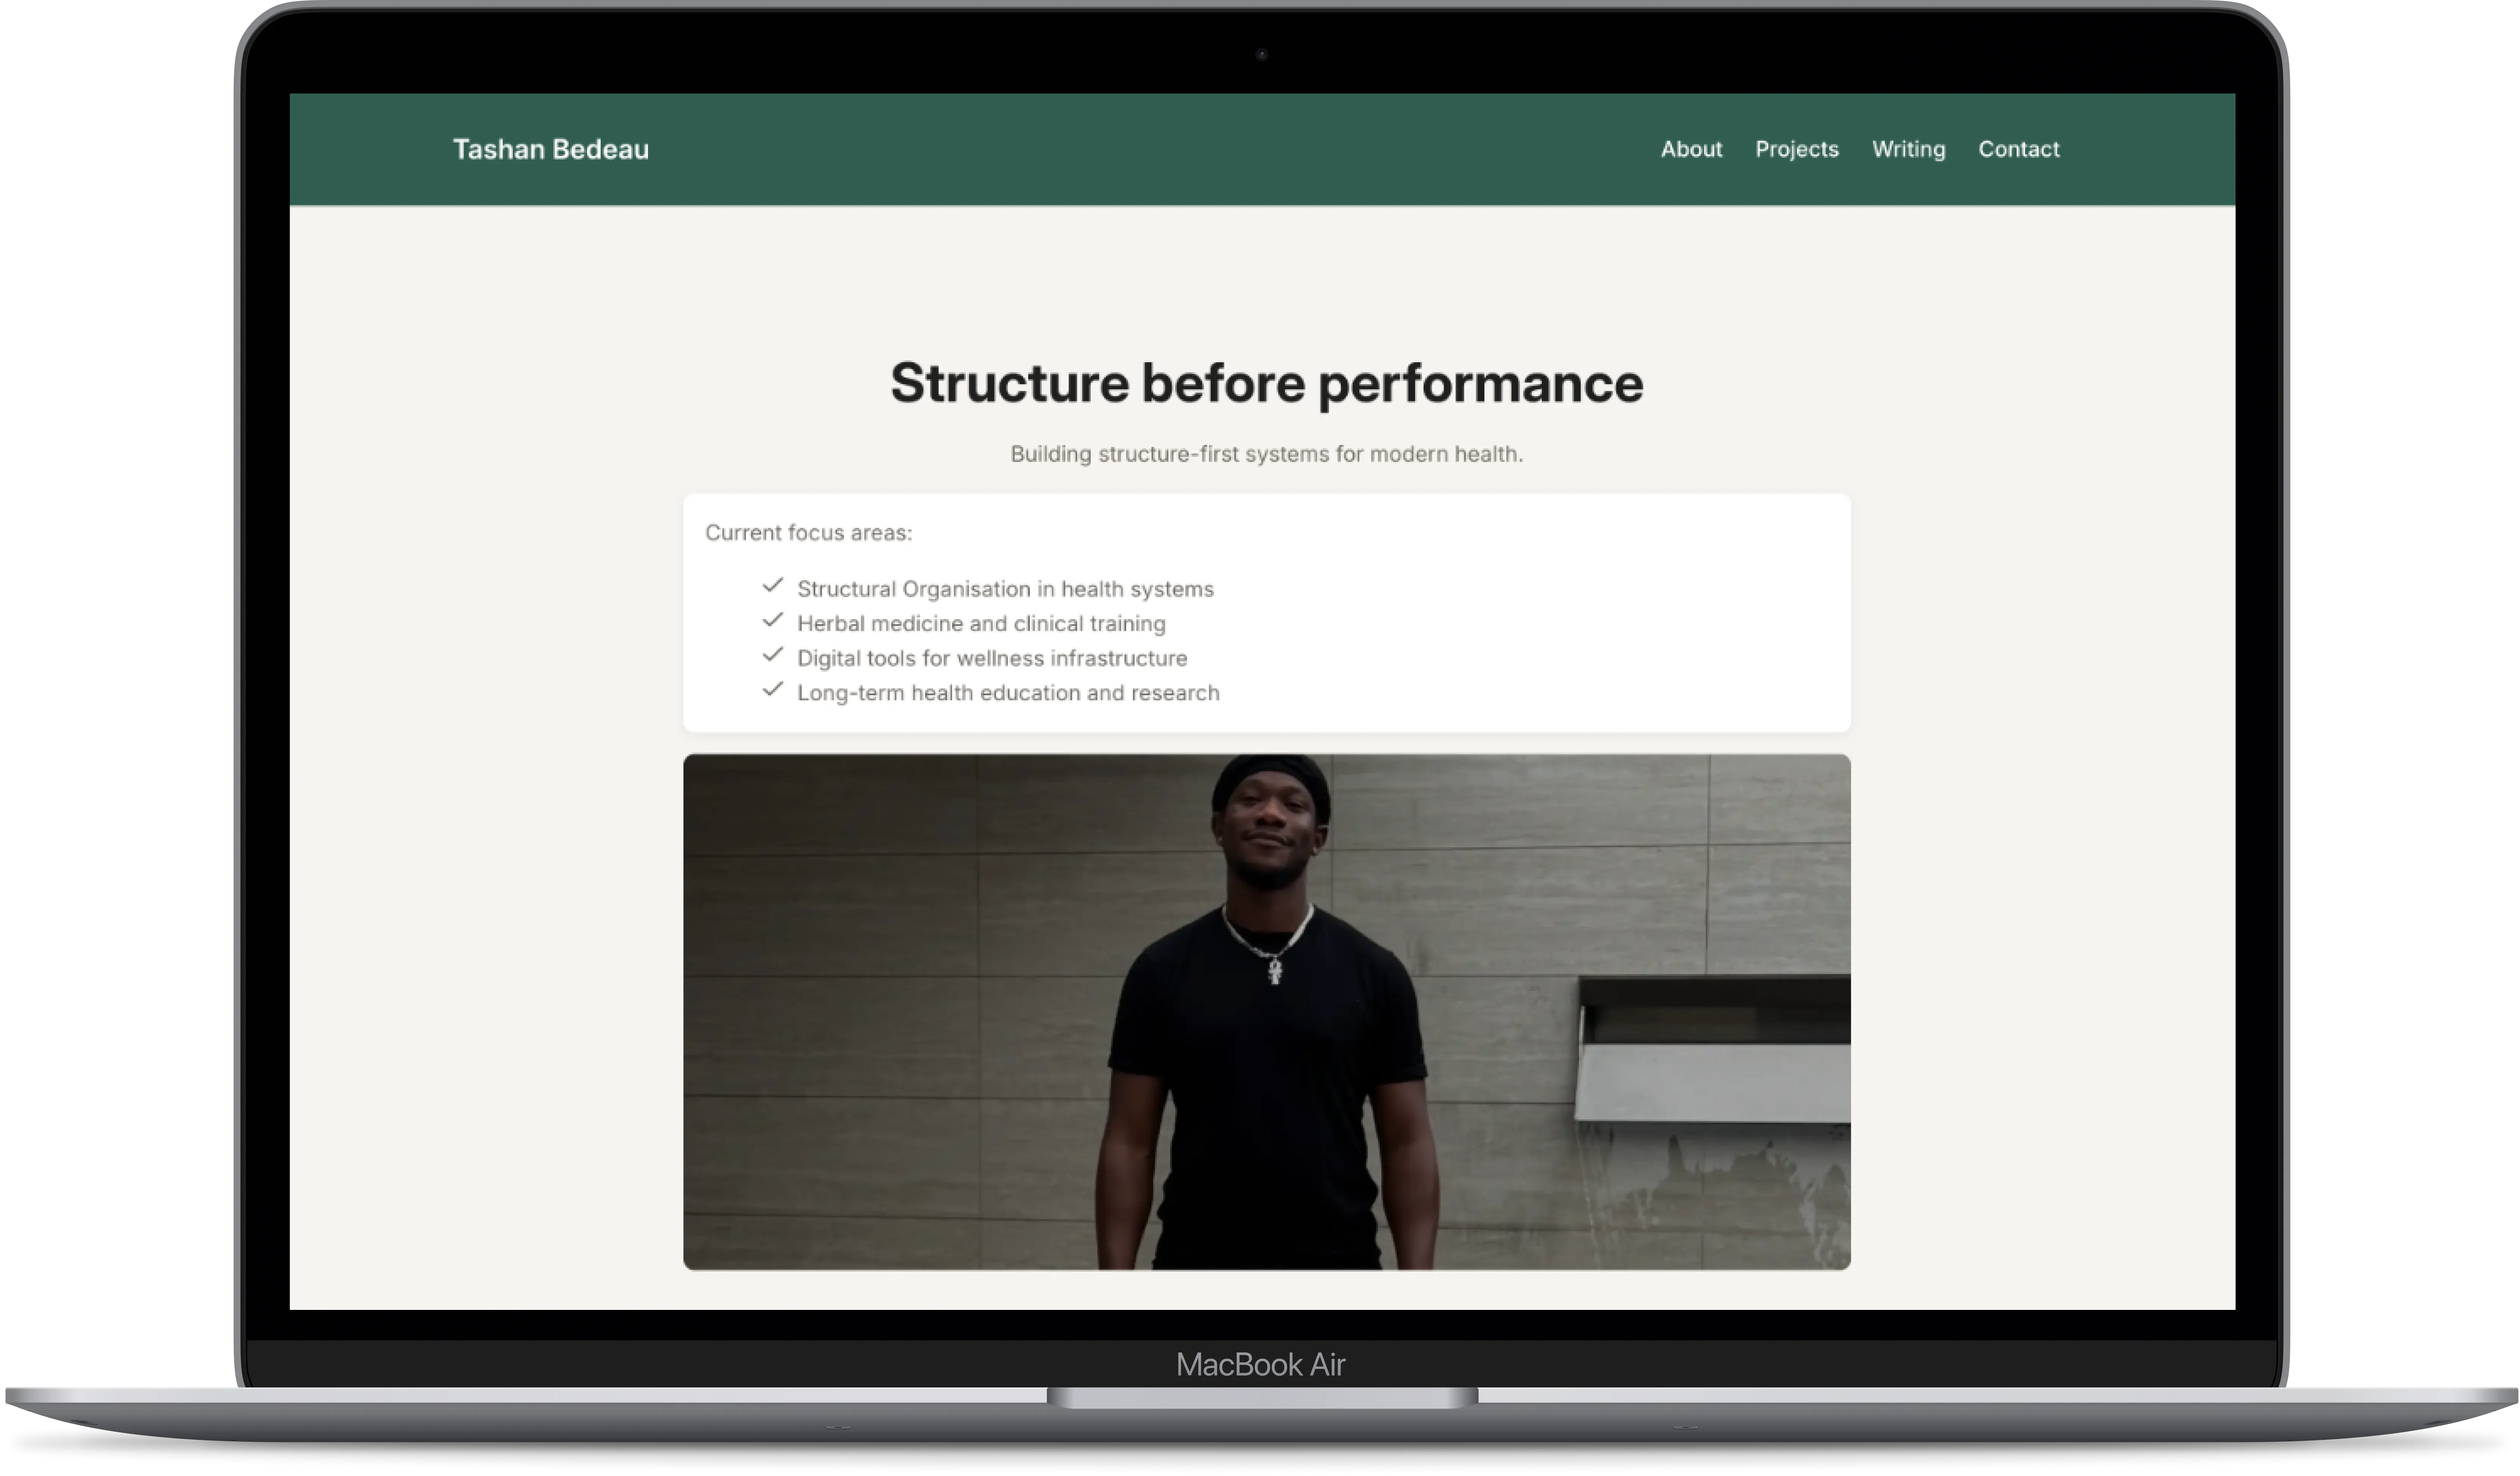
Task: Click the webcam dot above the screen
Action: pos(1262,55)
